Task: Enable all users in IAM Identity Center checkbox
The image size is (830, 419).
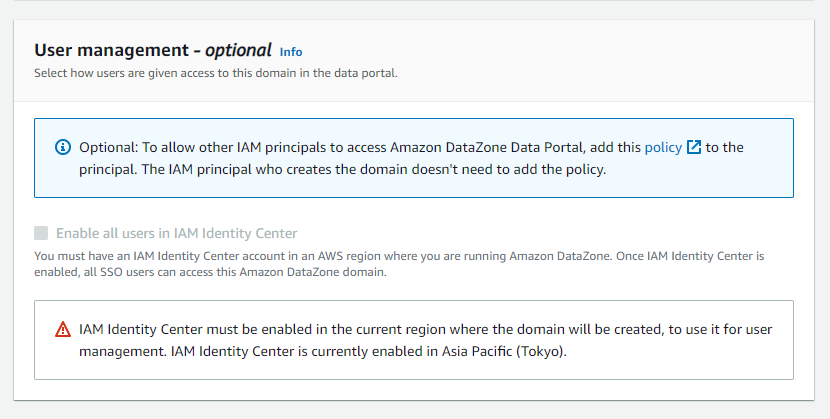Action: [x=41, y=233]
